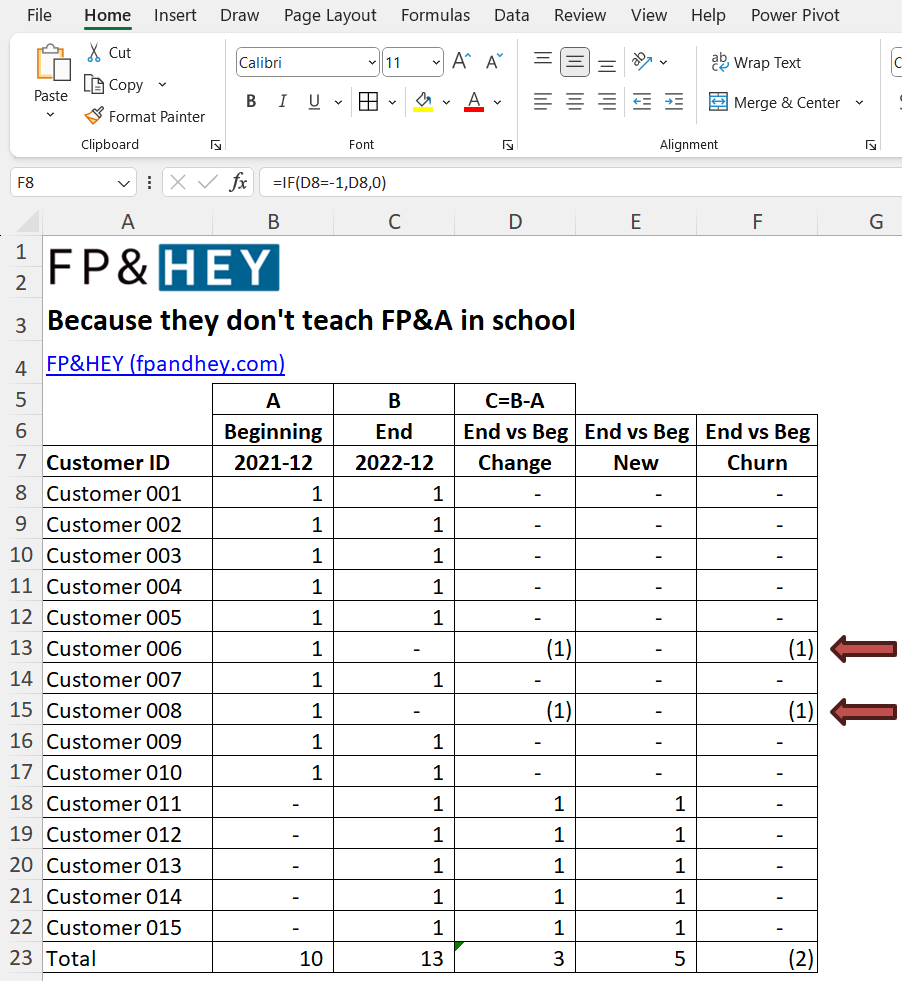Expand the borders dropdown arrow
This screenshot has width=902, height=981.
tap(392, 102)
